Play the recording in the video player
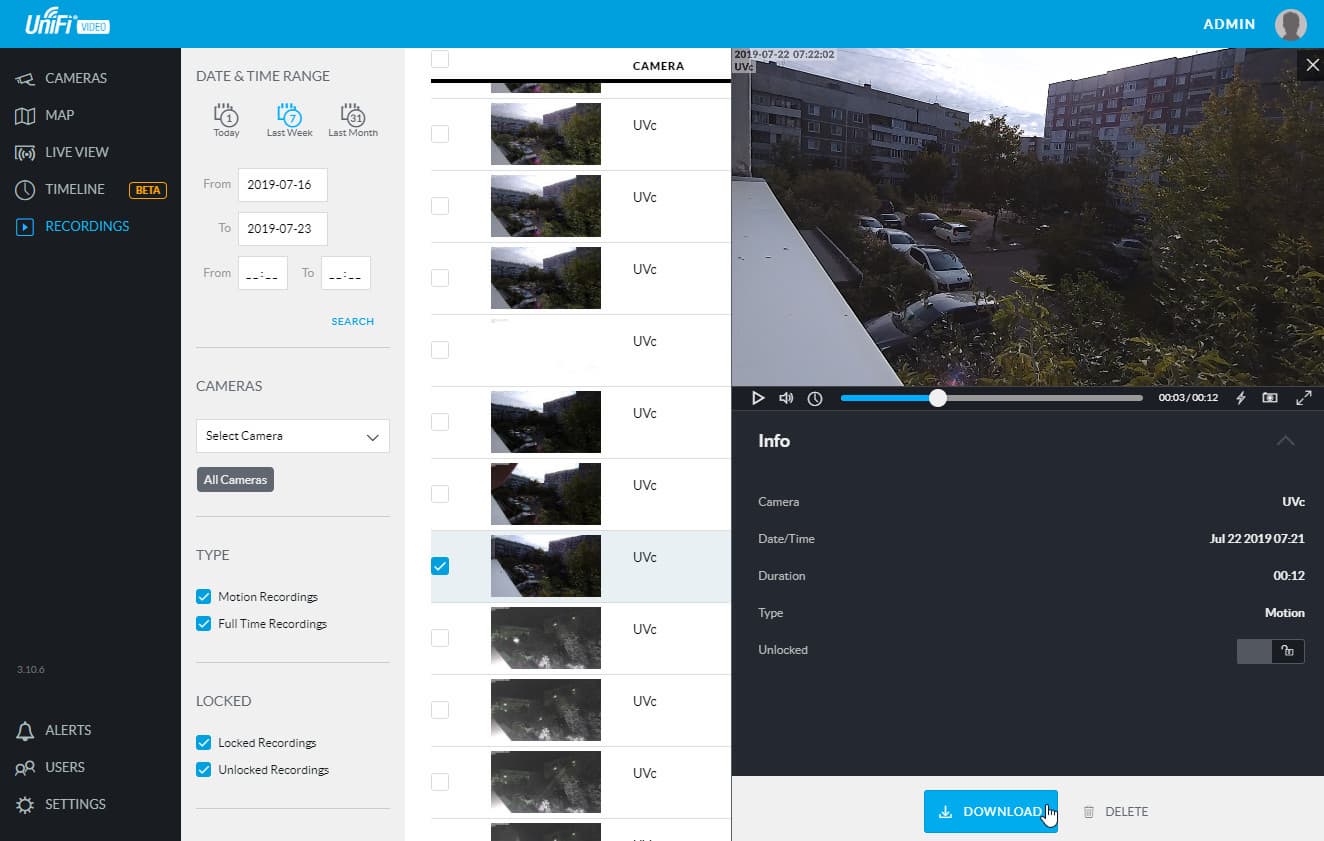This screenshot has width=1324, height=841. point(758,398)
